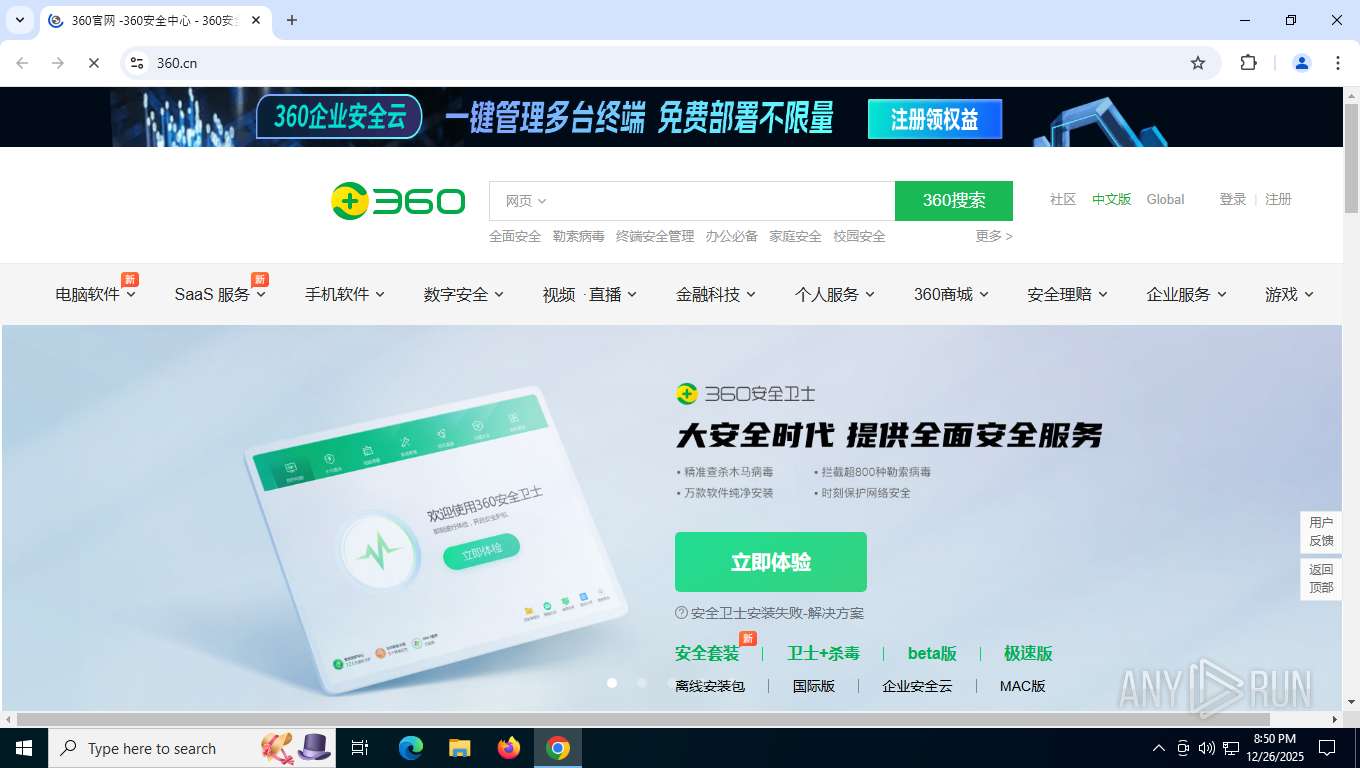Open Windows Start menu

pyautogui.click(x=24, y=748)
